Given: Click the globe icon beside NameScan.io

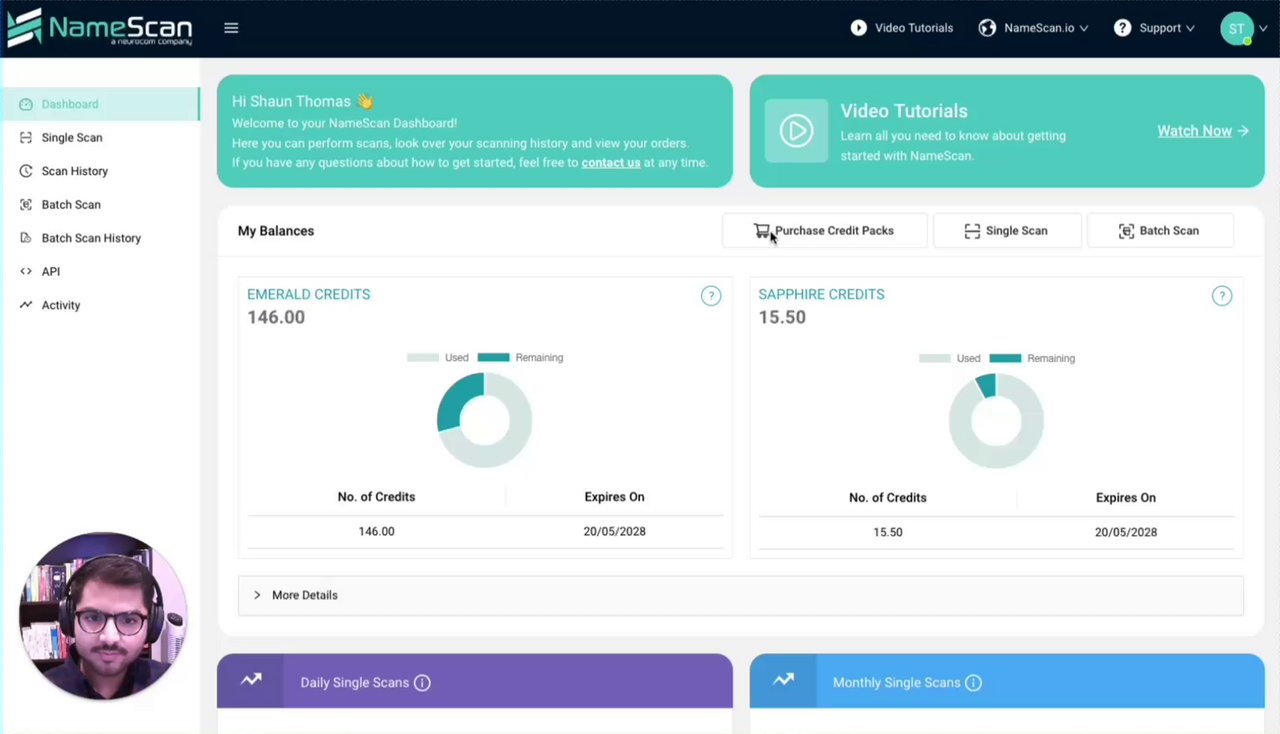Looking at the screenshot, I should click(987, 28).
